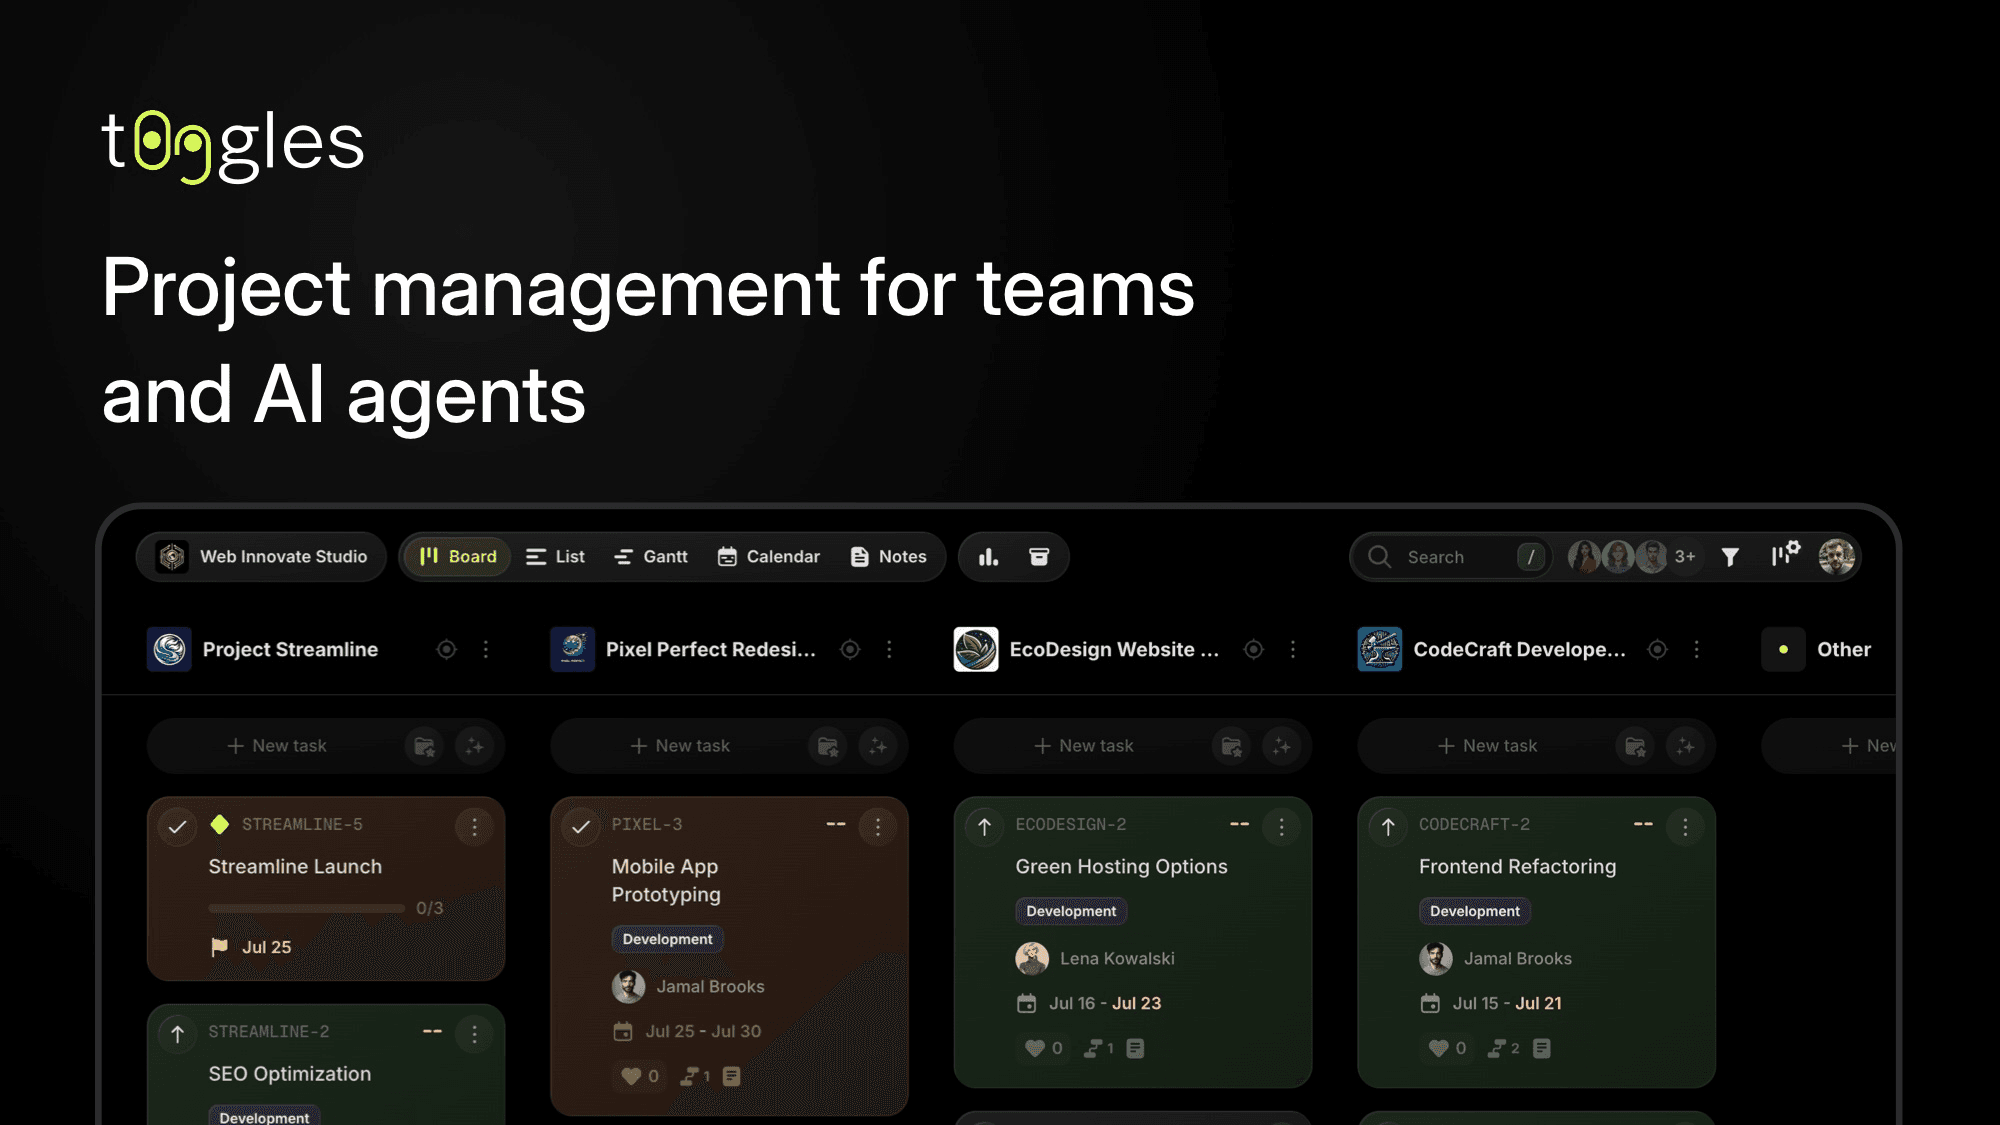Open the notes icon on Green Hosting Options

click(x=1135, y=1048)
